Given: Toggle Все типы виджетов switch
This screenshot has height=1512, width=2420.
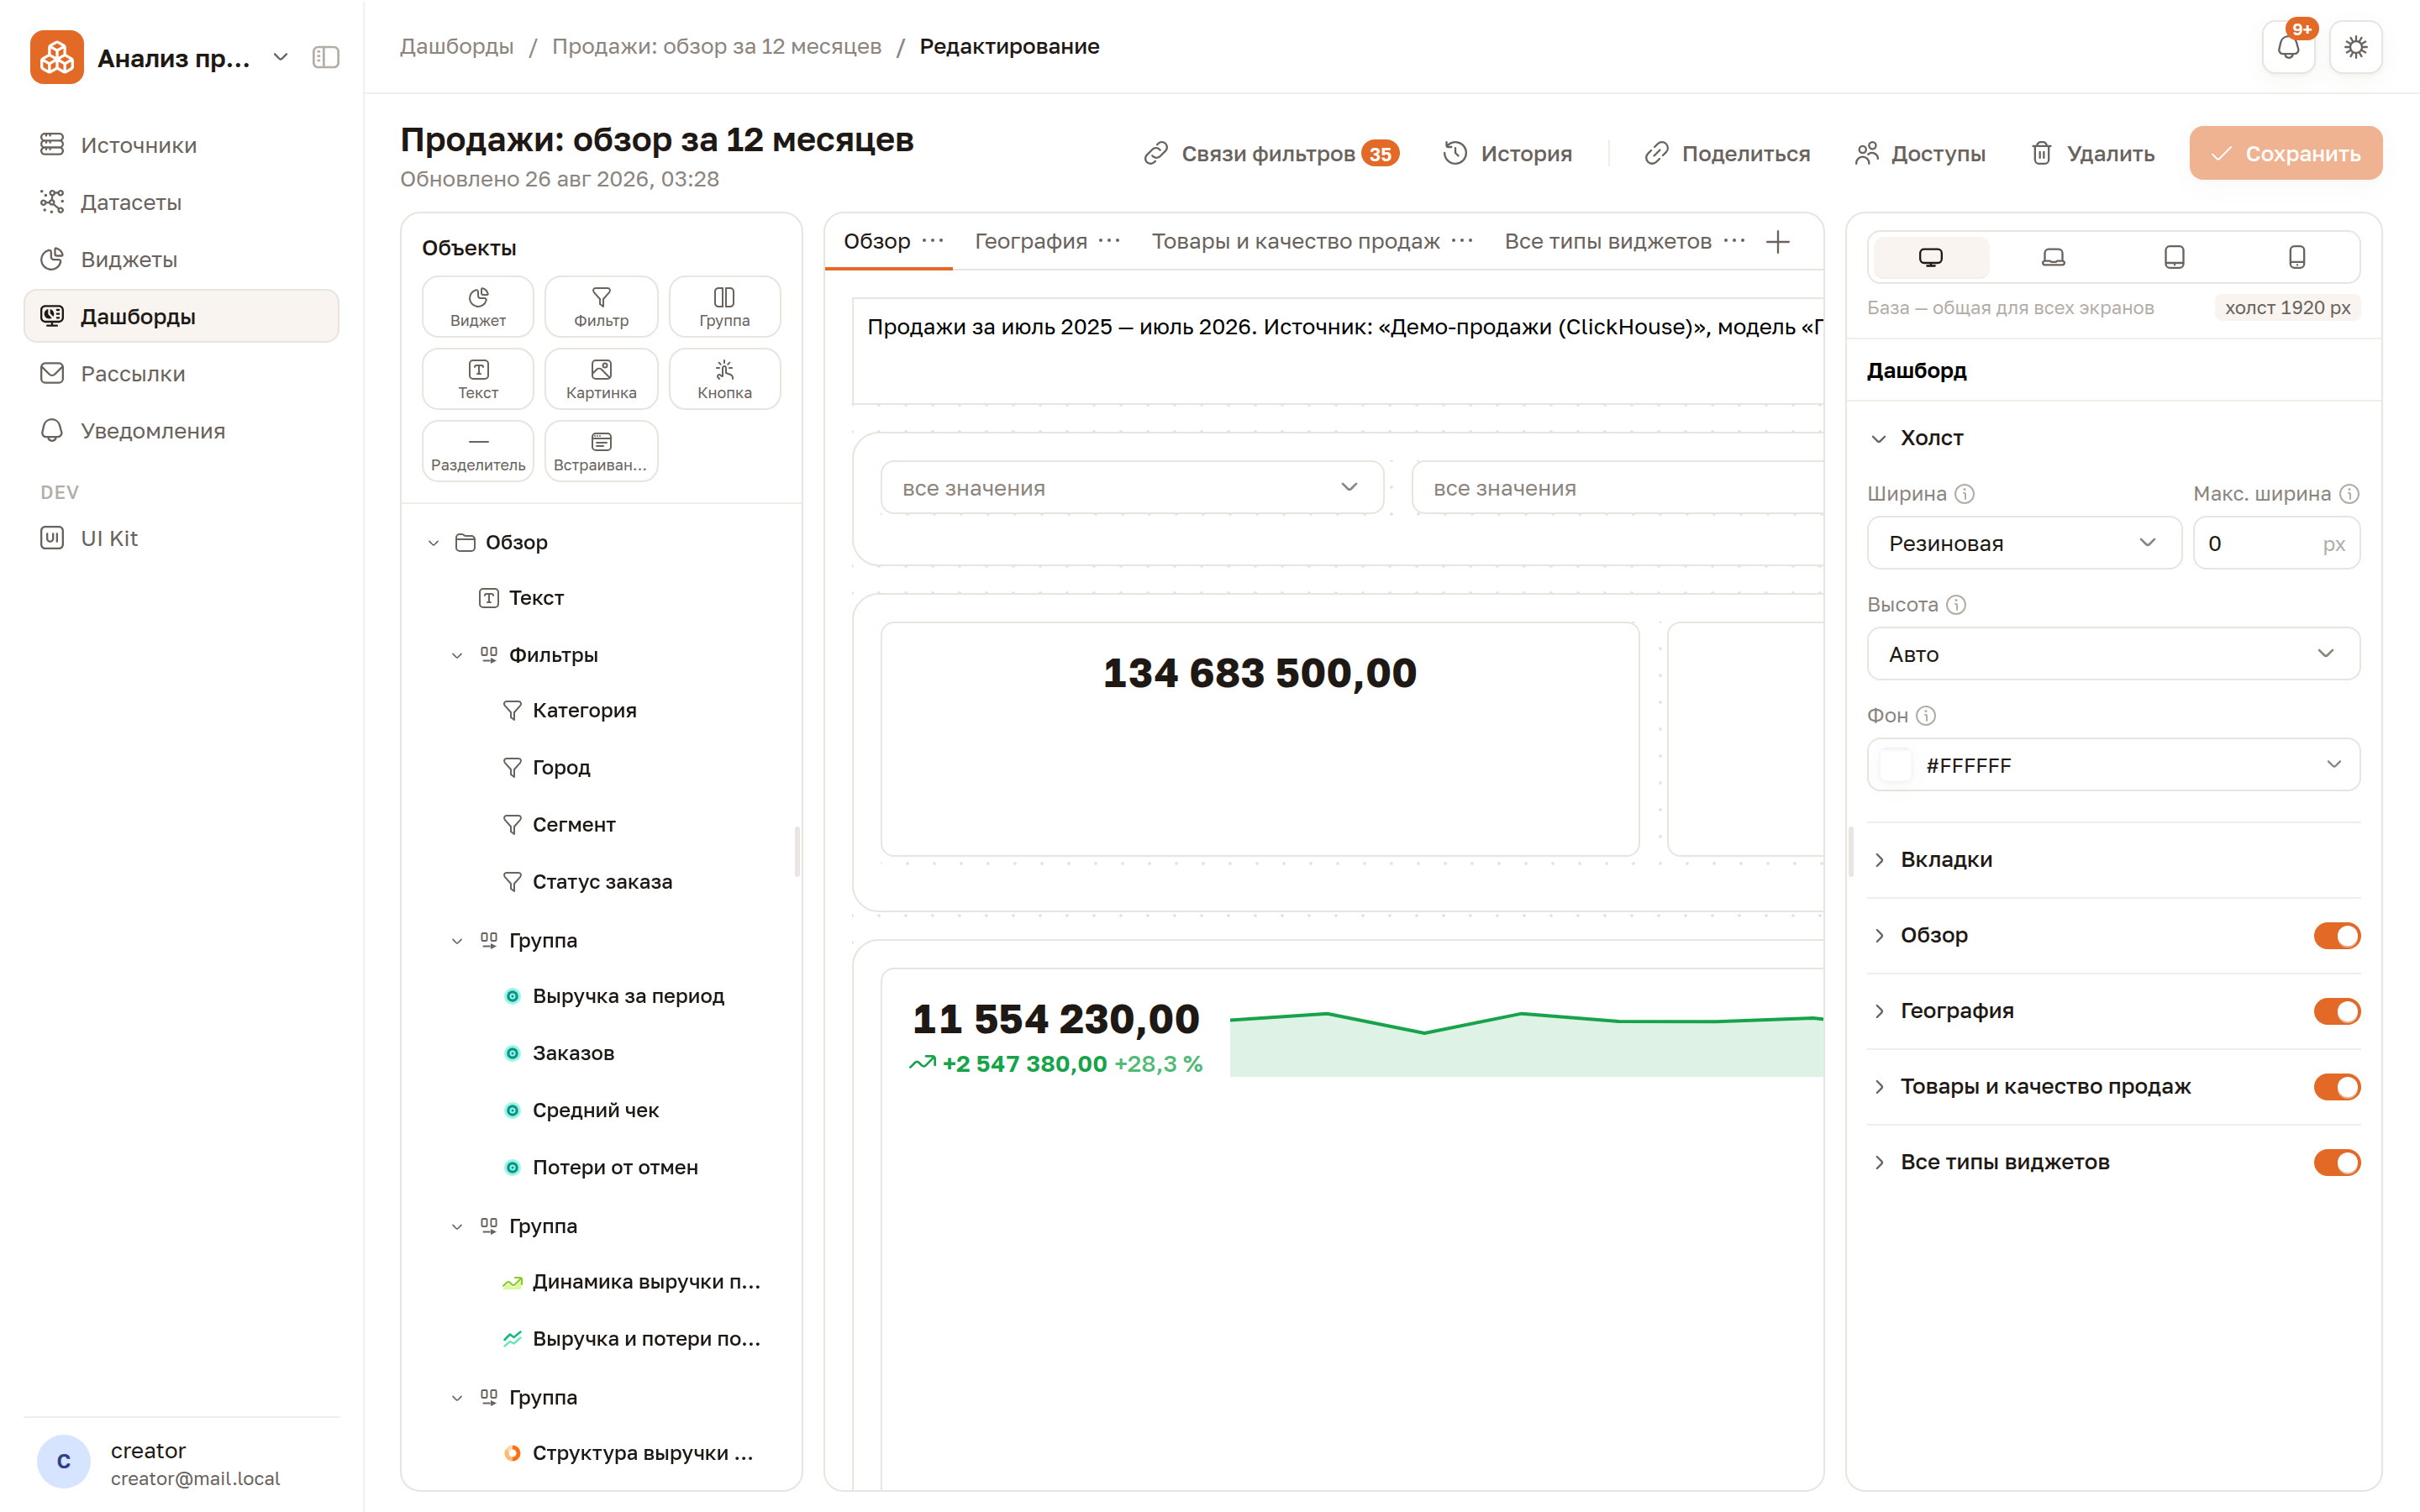Looking at the screenshot, I should pyautogui.click(x=2336, y=1162).
